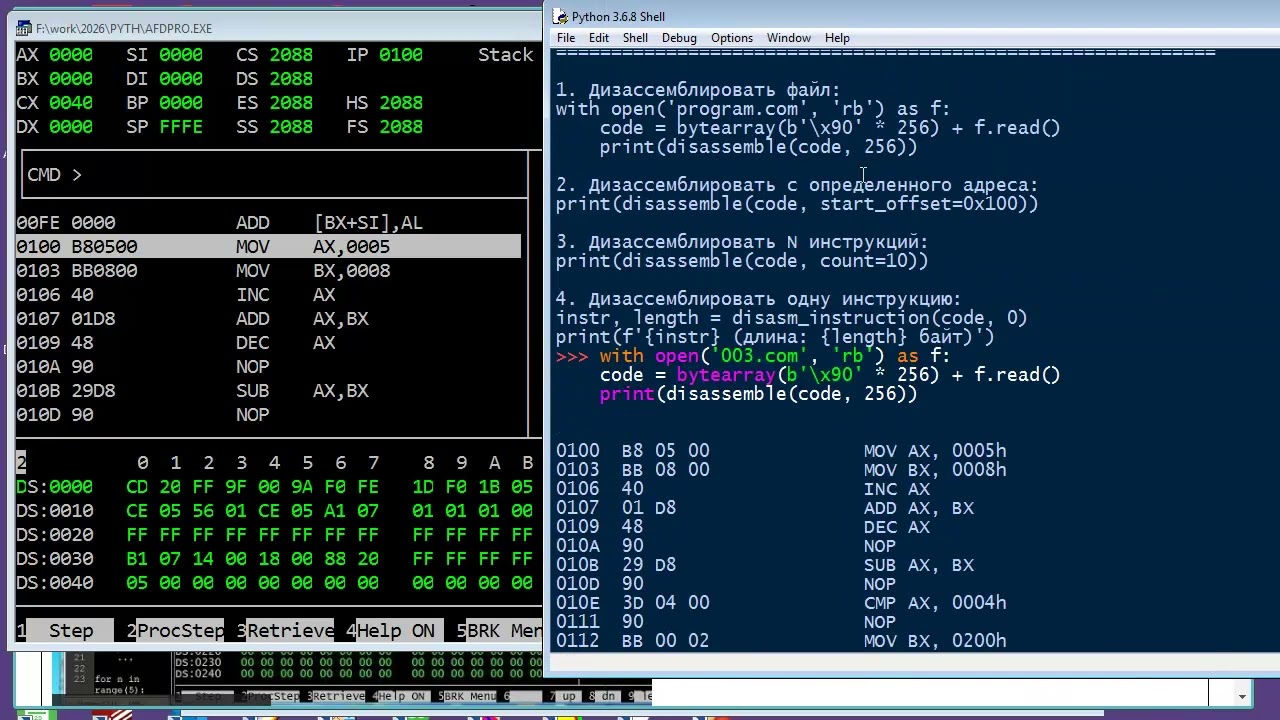Viewport: 1280px width, 720px height.
Task: Open the Help menu in Python Shell
Action: 837,38
